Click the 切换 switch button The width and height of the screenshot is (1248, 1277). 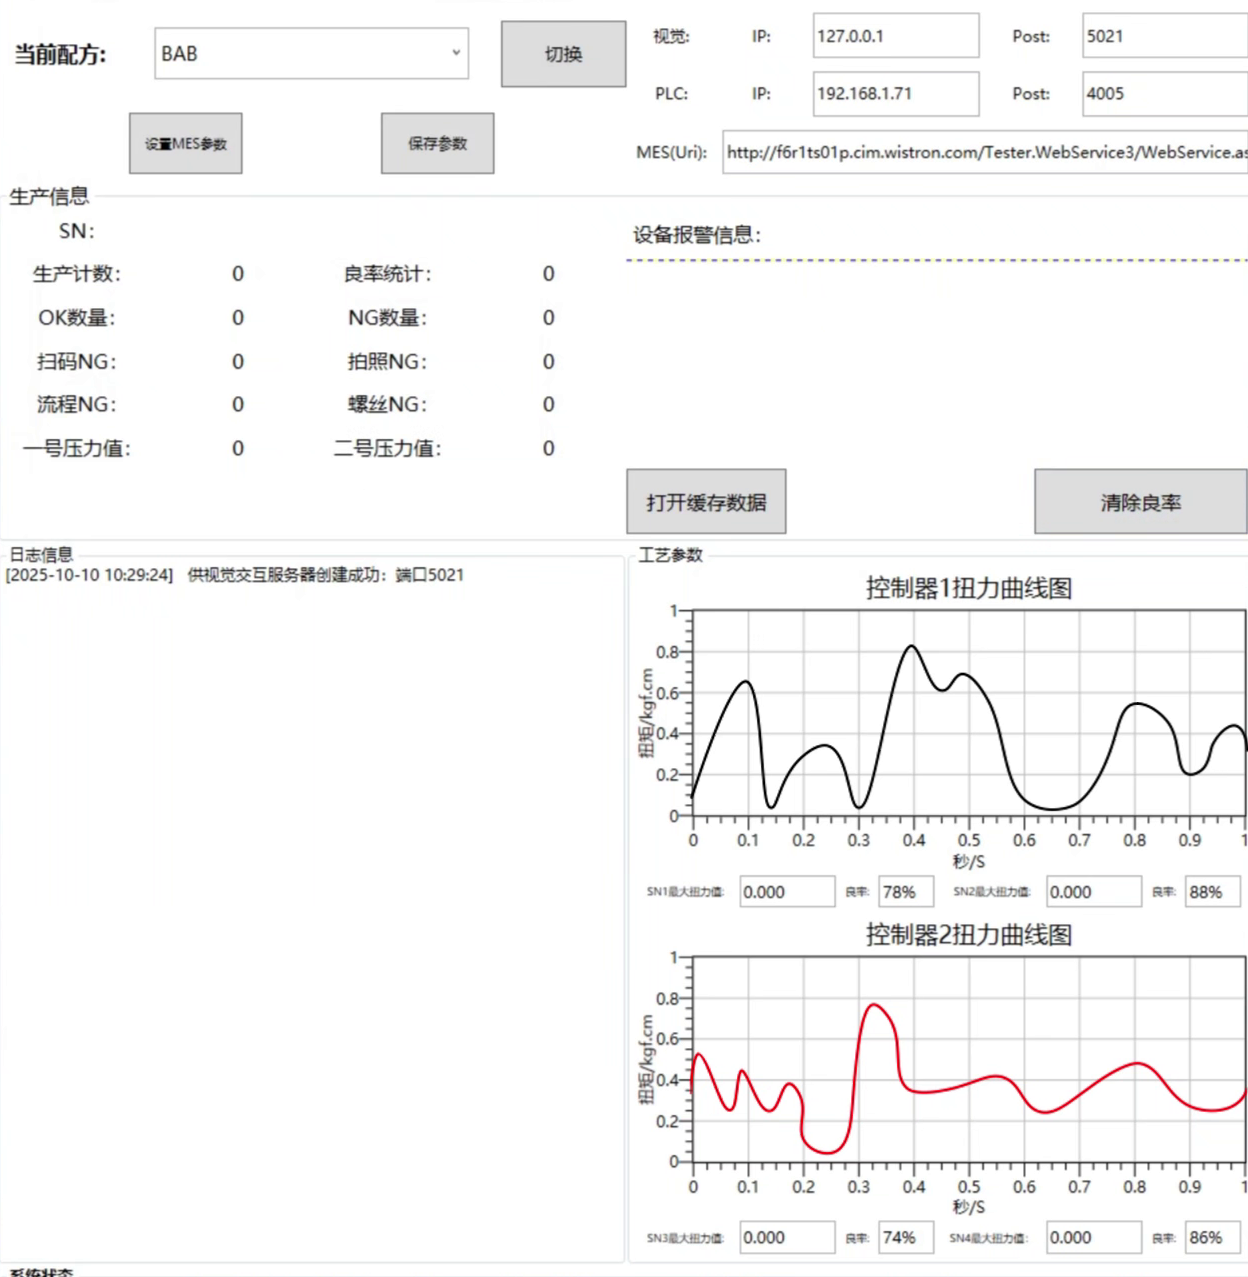563,54
